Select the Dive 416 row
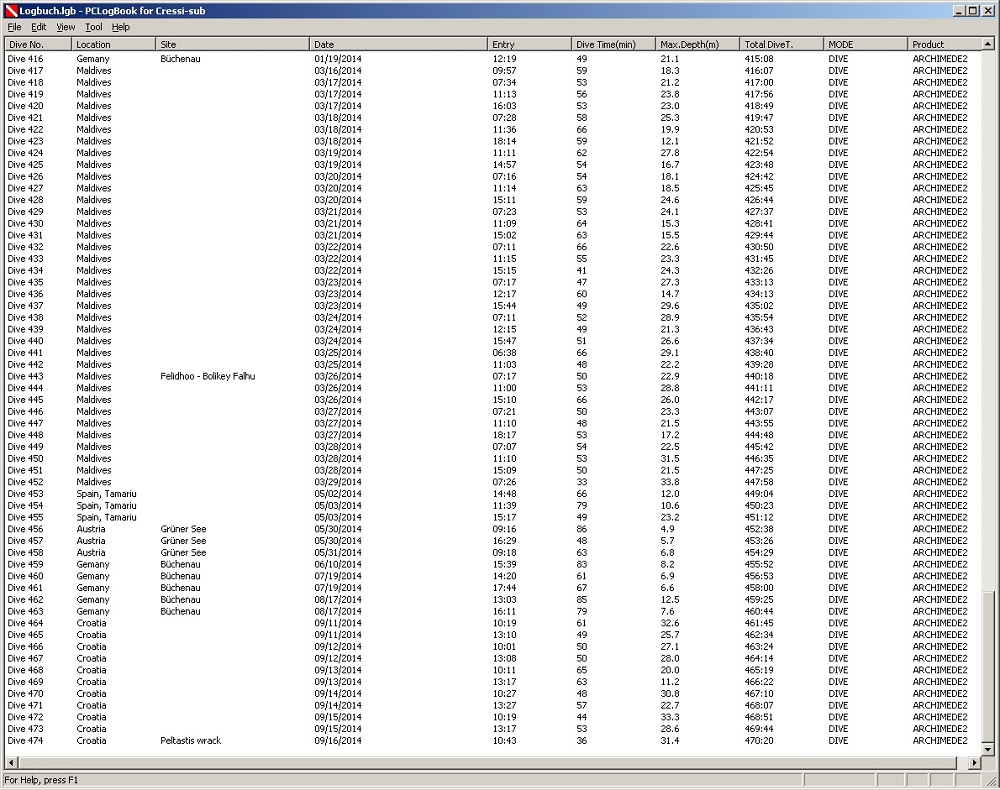 (493, 59)
